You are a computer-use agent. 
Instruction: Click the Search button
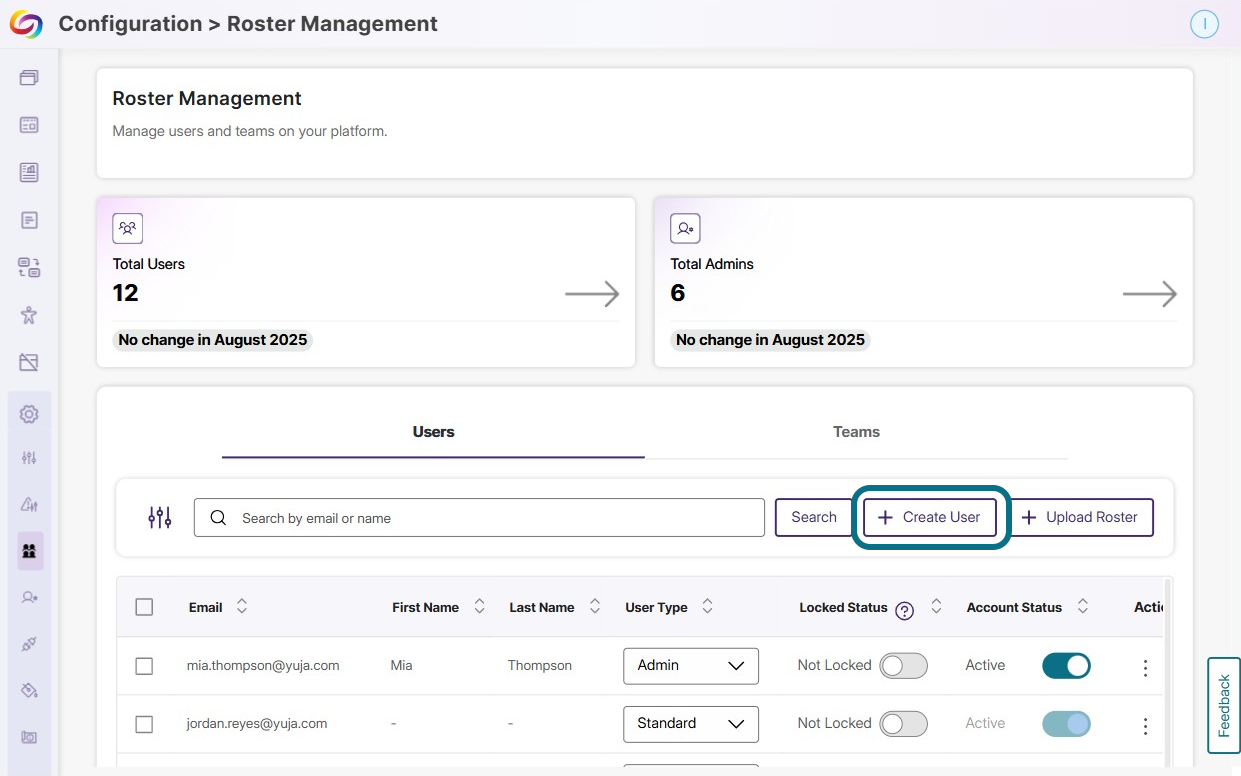tap(813, 517)
